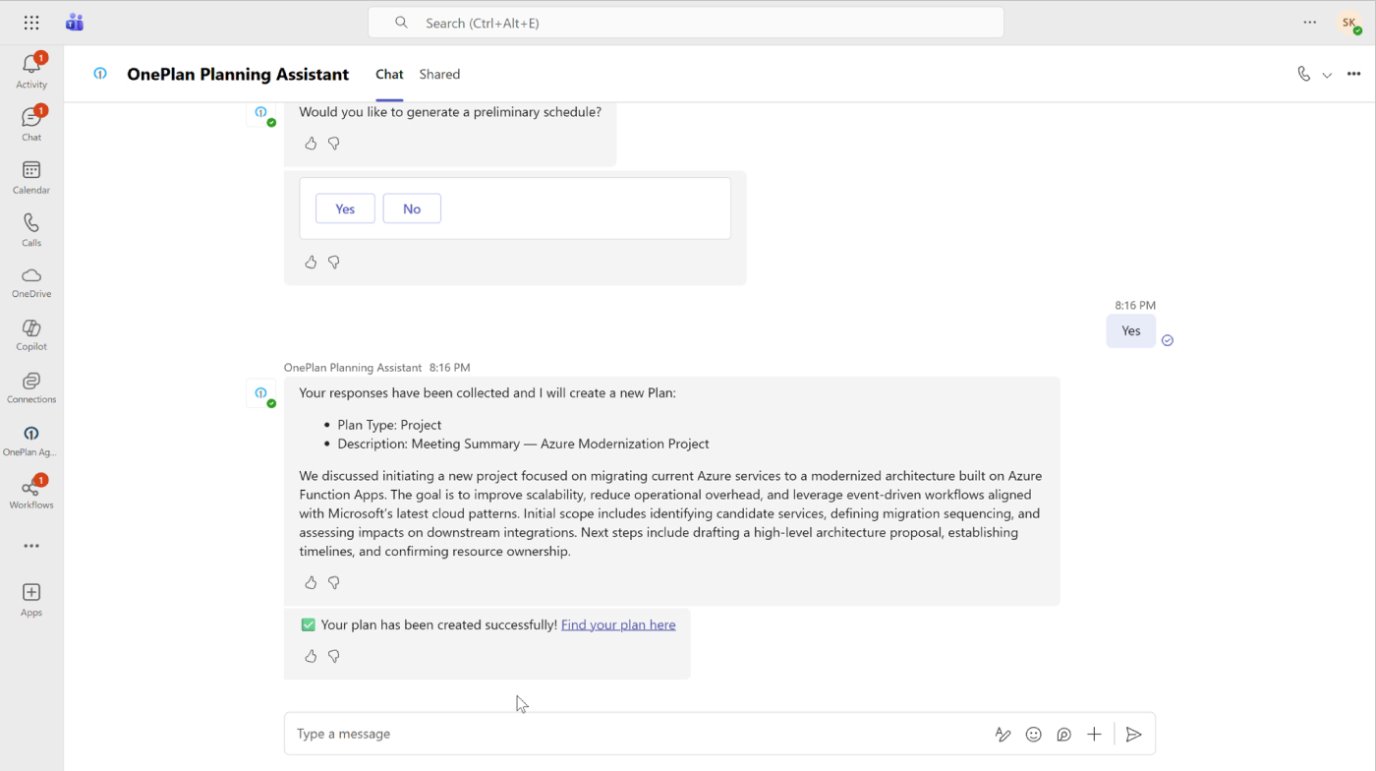Select the Chat tab
This screenshot has width=1376, height=771.
389,74
